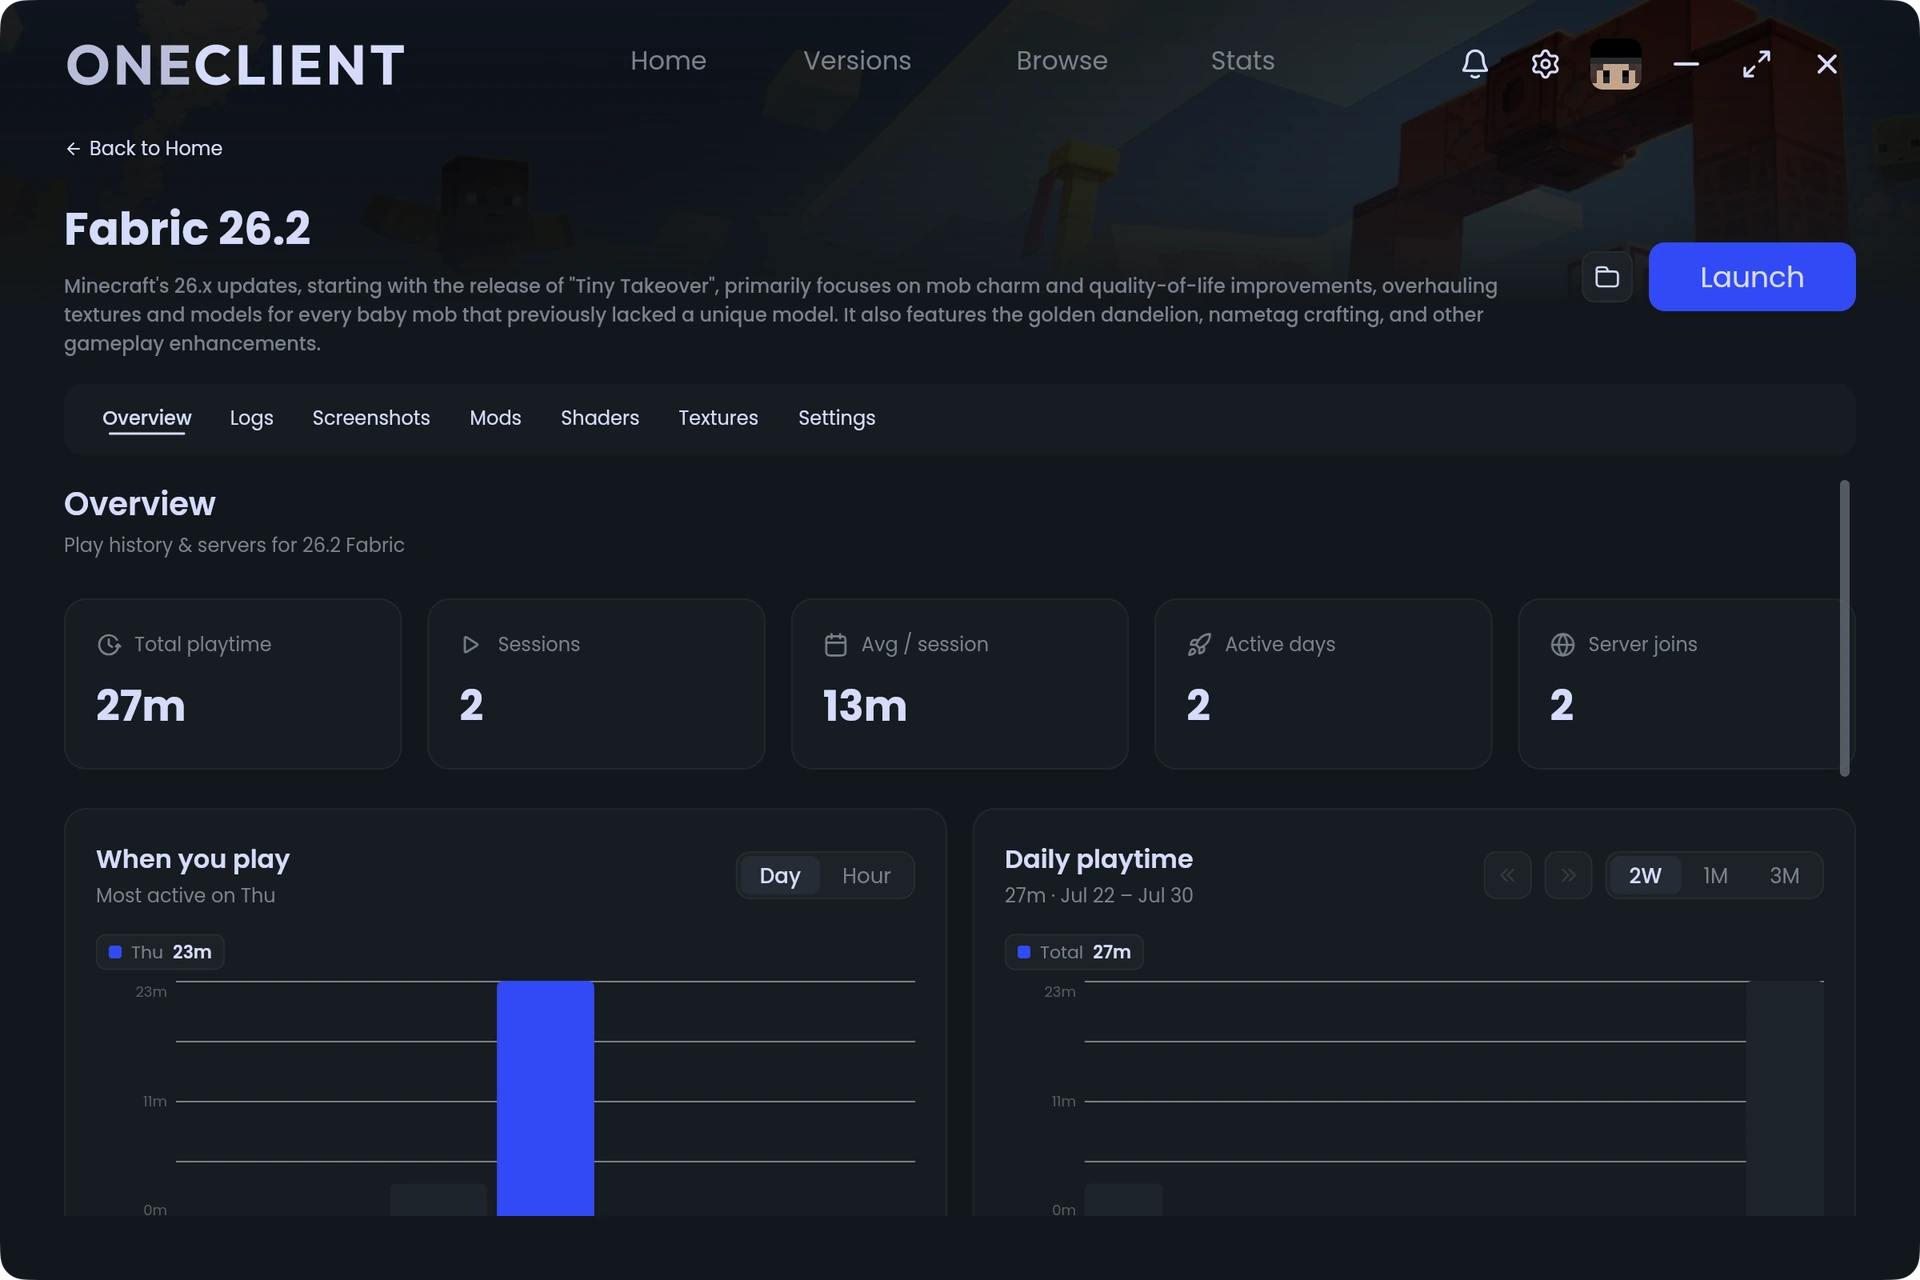Open the Stats nav item

pyautogui.click(x=1242, y=61)
